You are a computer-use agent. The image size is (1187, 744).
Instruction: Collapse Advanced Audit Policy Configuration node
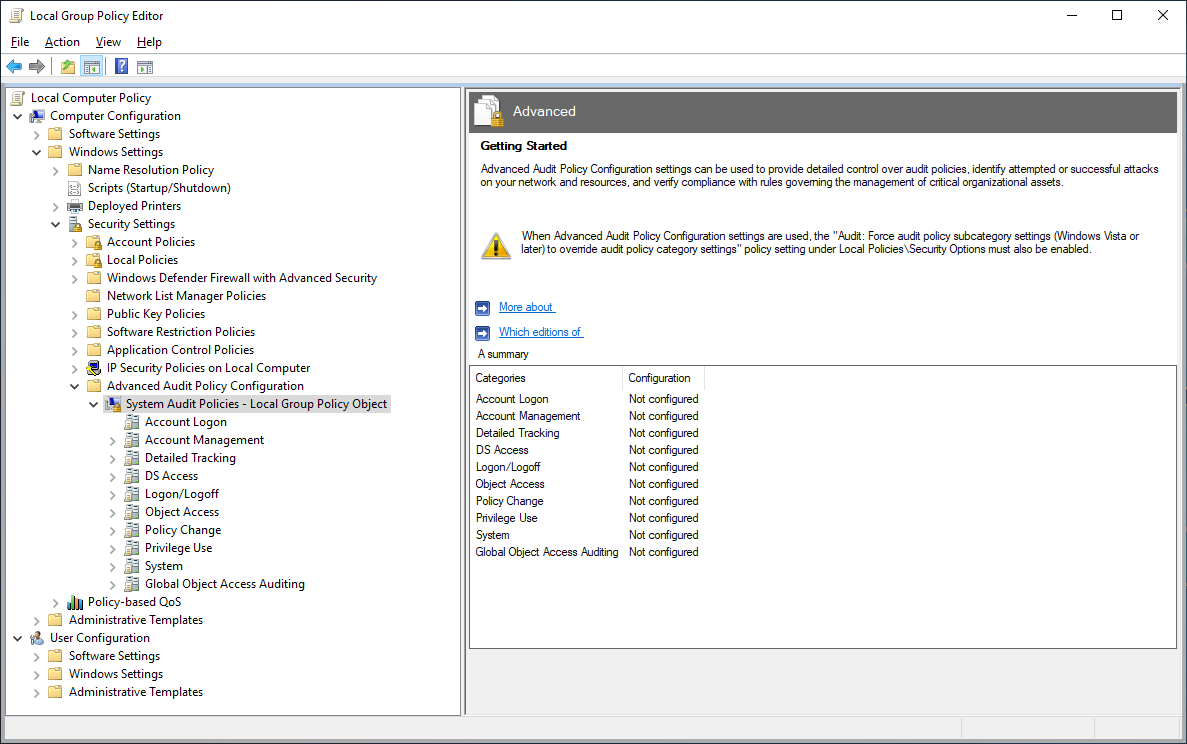[74, 386]
